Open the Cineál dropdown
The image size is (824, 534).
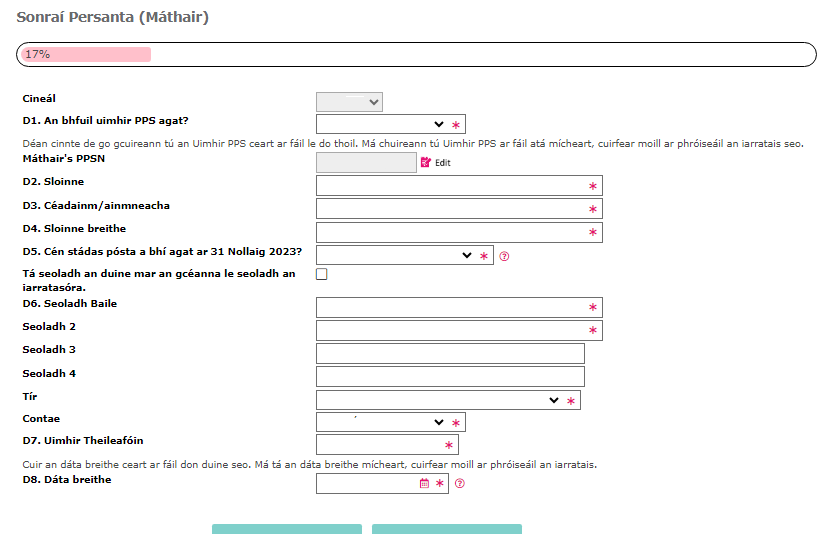[x=349, y=101]
